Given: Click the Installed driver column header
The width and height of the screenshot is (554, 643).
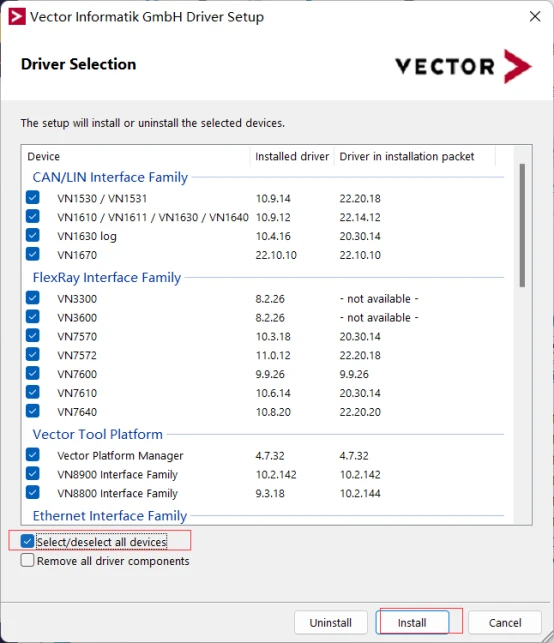Looking at the screenshot, I should point(292,156).
